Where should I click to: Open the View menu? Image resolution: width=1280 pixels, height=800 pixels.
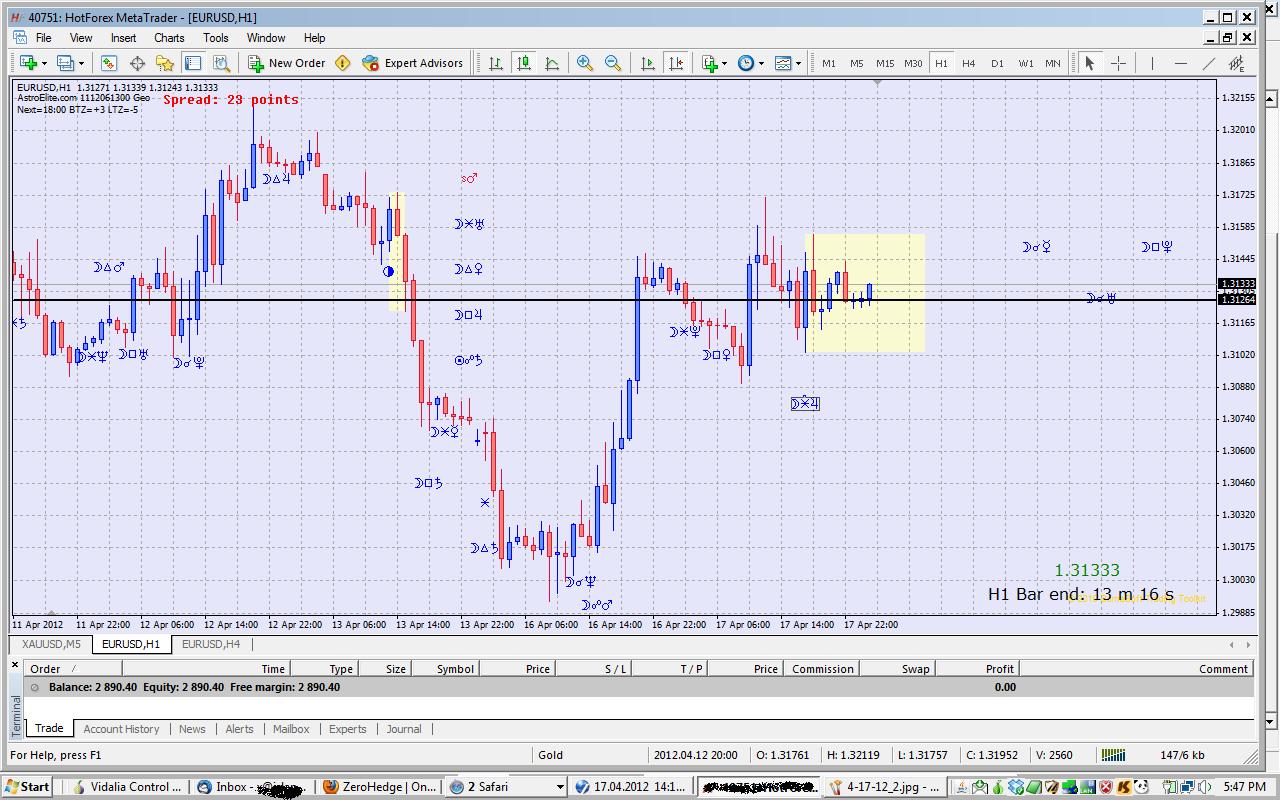tap(81, 38)
